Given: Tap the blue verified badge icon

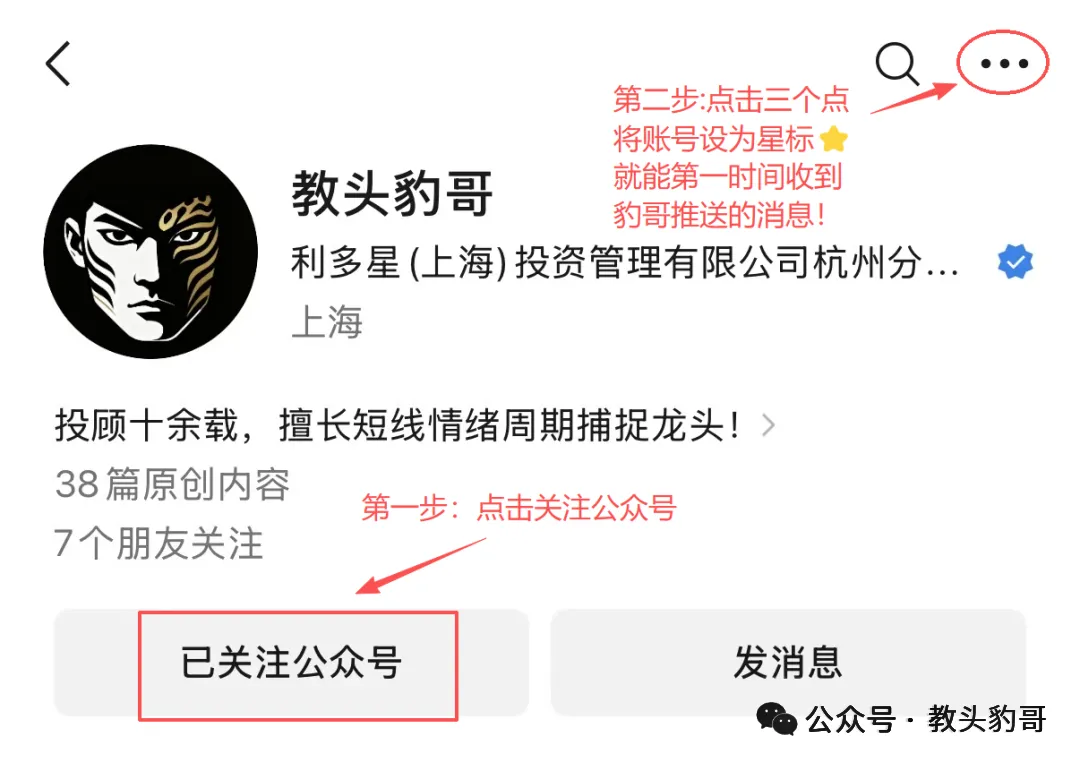Looking at the screenshot, I should point(1015,262).
